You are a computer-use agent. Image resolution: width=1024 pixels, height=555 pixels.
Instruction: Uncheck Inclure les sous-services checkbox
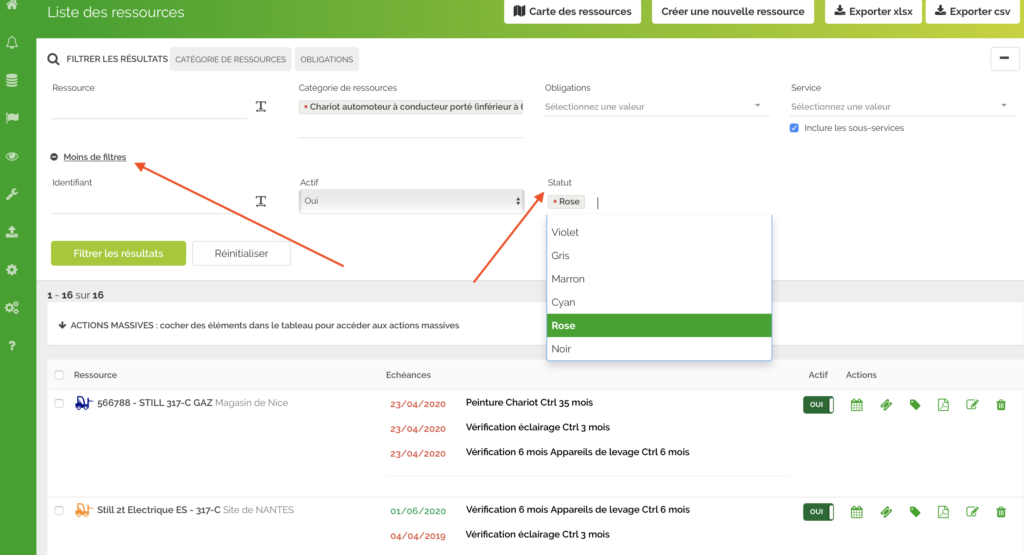(x=794, y=128)
